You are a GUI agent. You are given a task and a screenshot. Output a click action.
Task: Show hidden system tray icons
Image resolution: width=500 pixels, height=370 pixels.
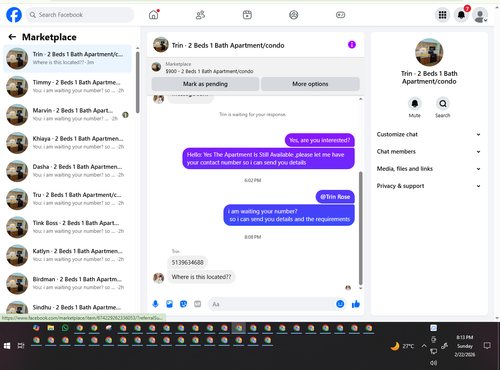tap(424, 346)
